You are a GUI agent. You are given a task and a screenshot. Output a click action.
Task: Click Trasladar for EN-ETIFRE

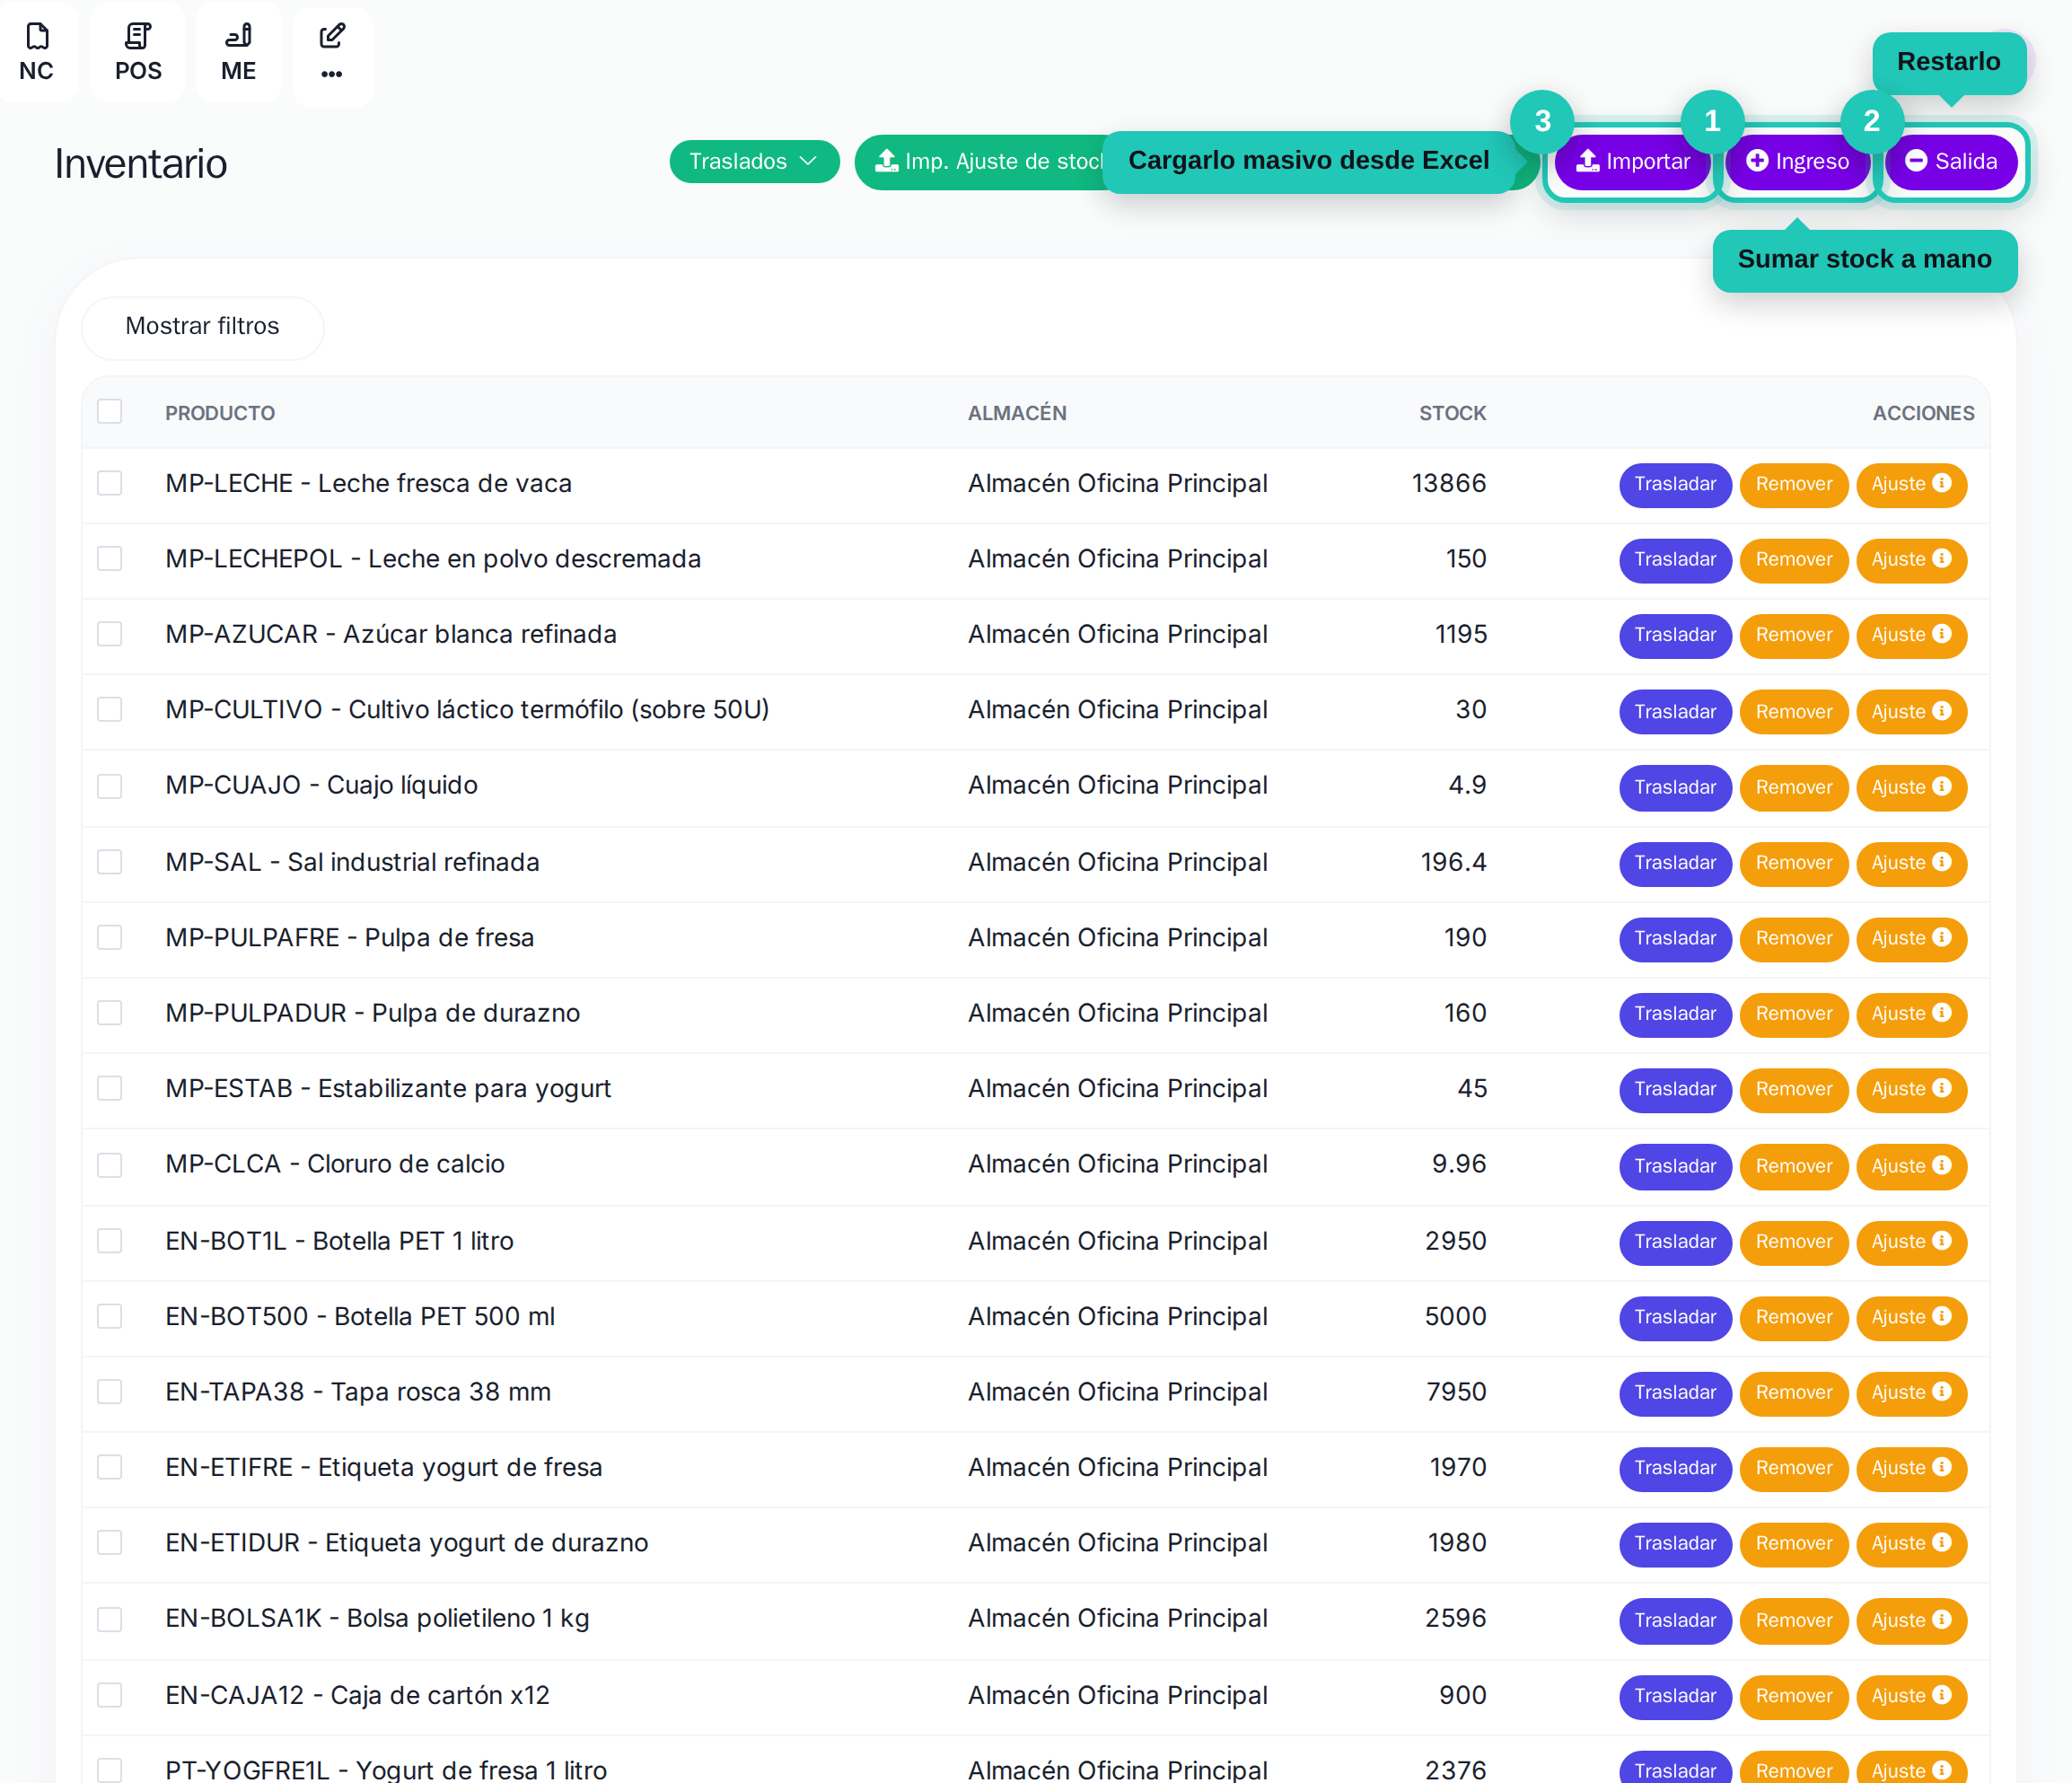(1675, 1468)
